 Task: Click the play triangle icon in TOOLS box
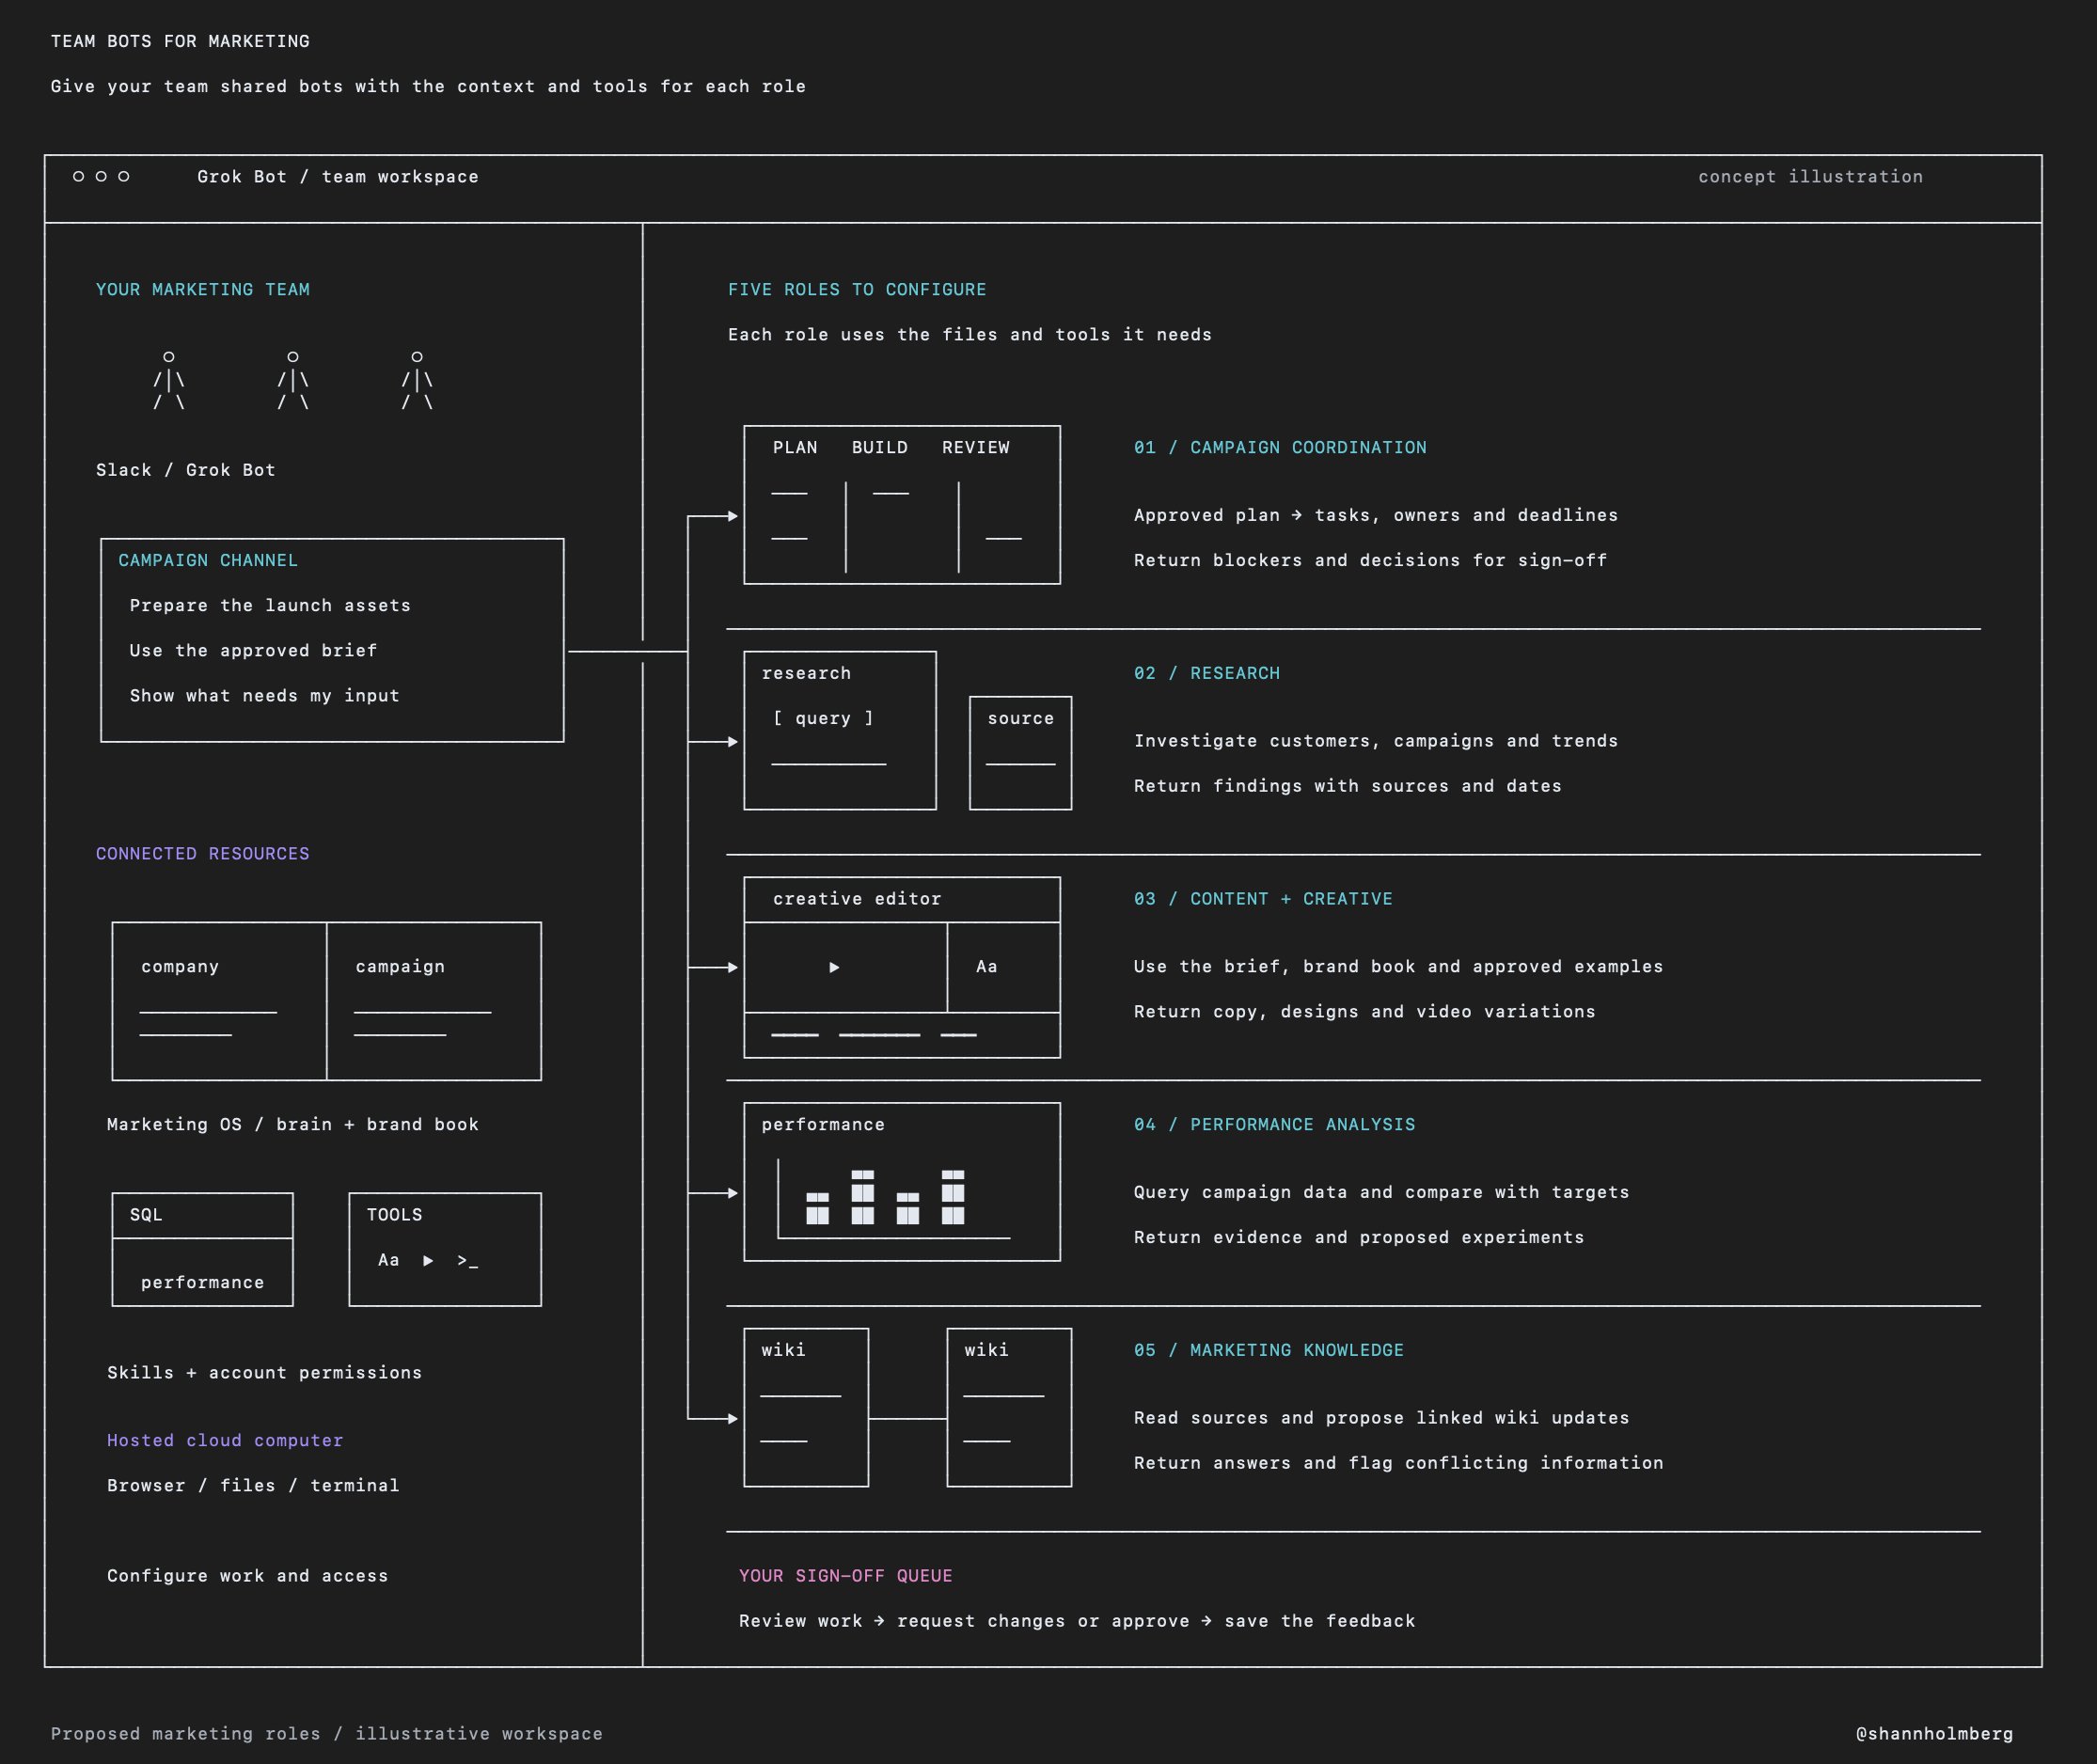coord(428,1261)
